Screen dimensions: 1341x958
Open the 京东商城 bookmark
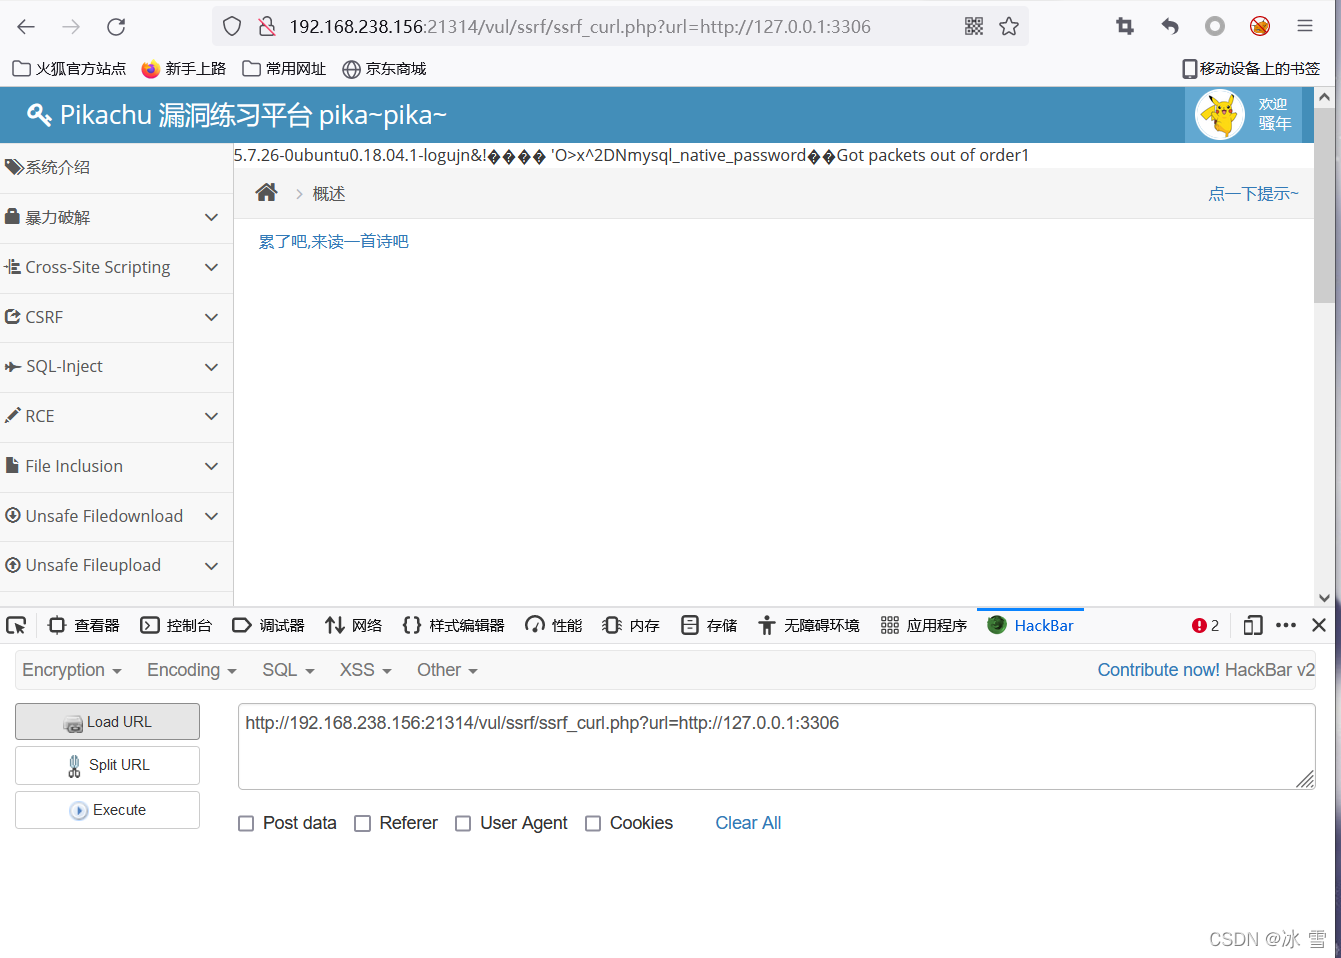(x=384, y=69)
